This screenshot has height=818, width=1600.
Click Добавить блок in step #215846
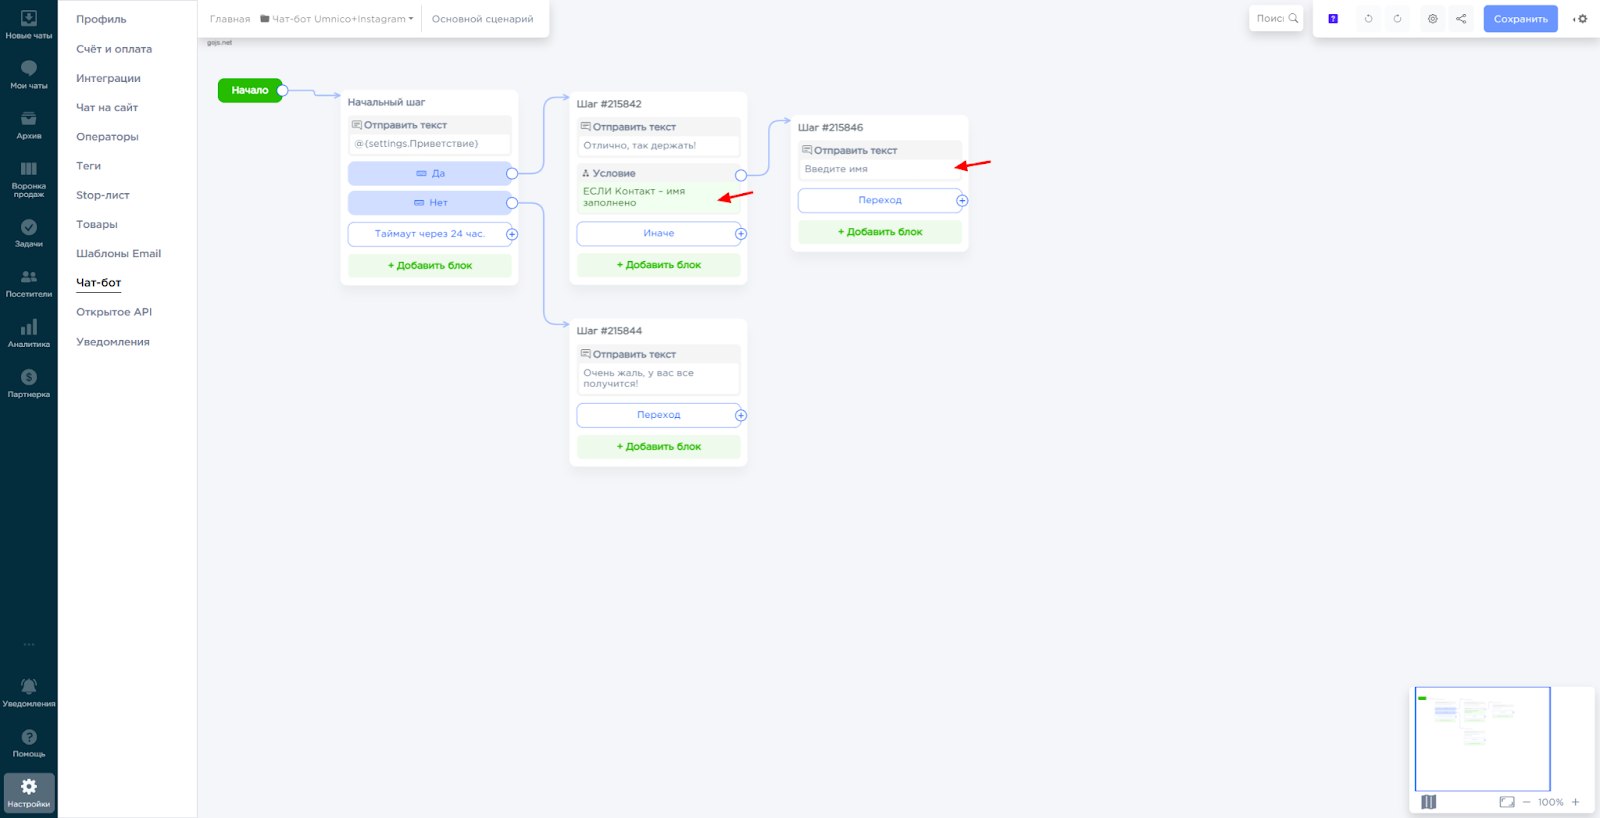click(x=879, y=232)
